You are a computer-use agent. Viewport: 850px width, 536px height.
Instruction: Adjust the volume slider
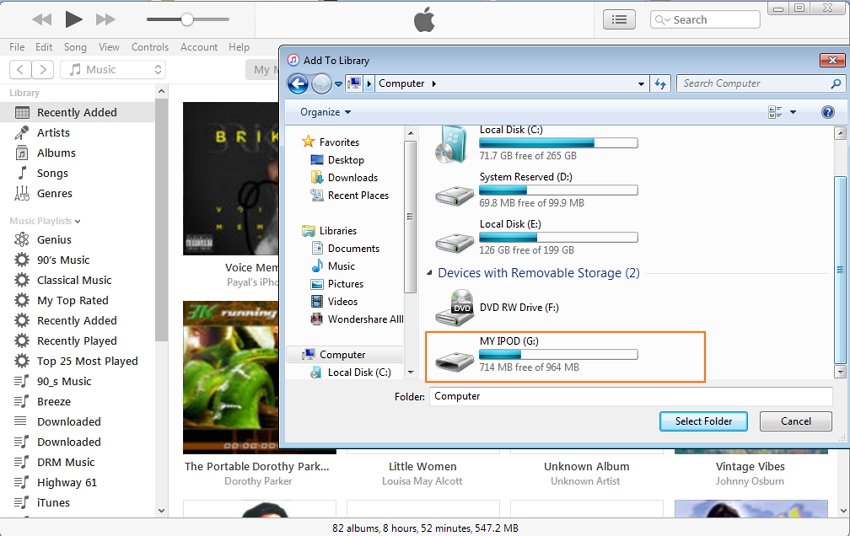coord(187,19)
